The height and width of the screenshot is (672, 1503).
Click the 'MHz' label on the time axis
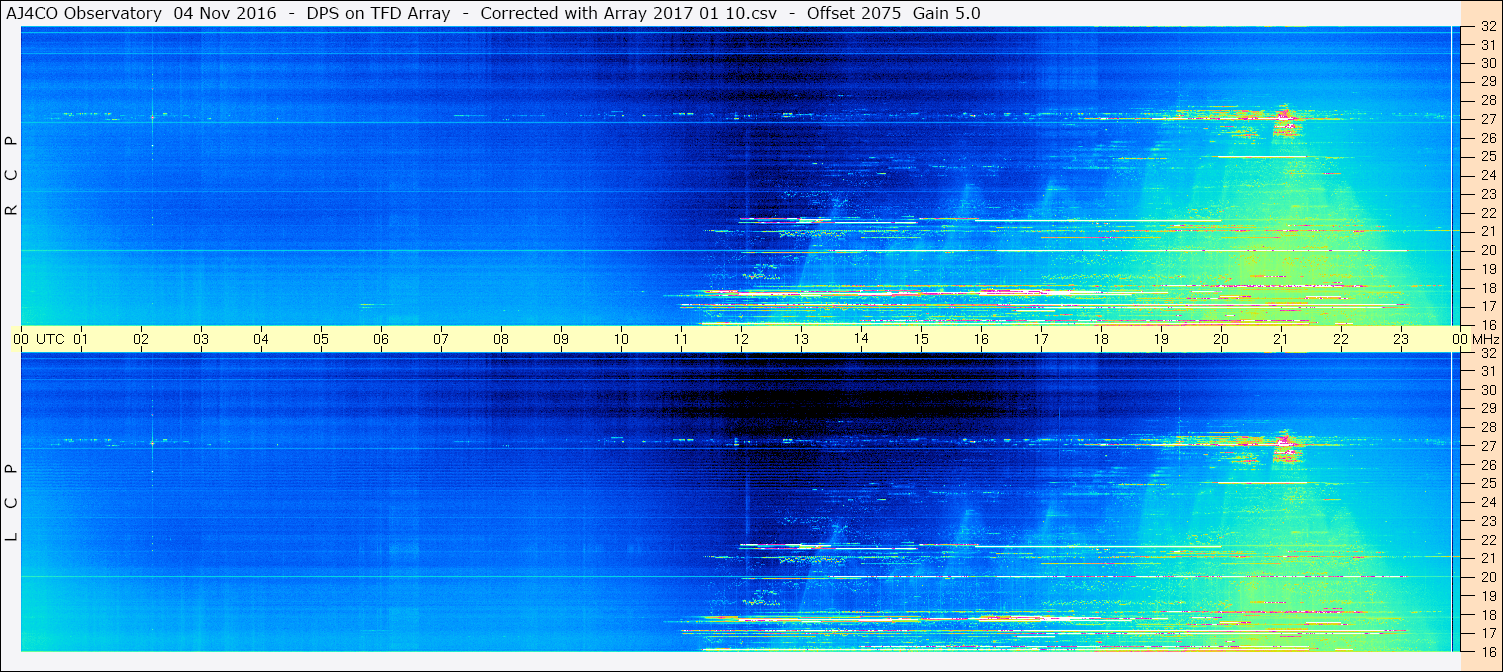(1485, 339)
